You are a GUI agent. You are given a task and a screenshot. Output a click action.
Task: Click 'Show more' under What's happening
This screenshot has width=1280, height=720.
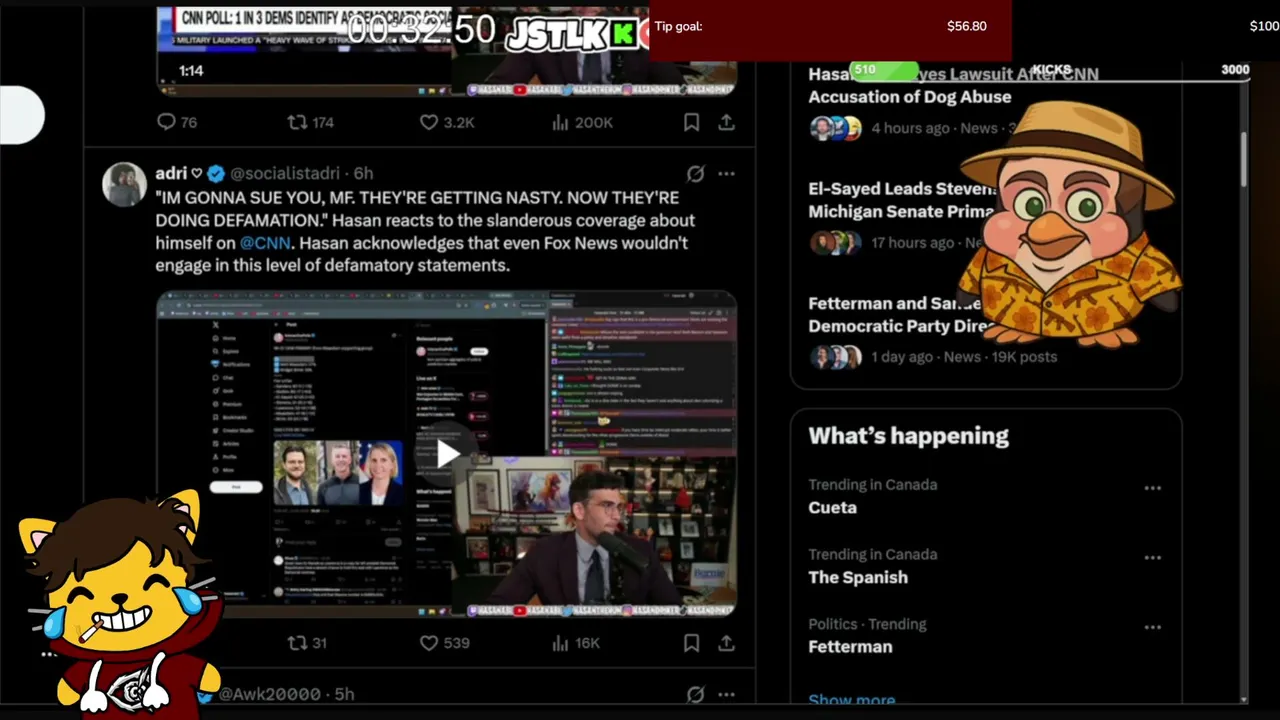[852, 699]
